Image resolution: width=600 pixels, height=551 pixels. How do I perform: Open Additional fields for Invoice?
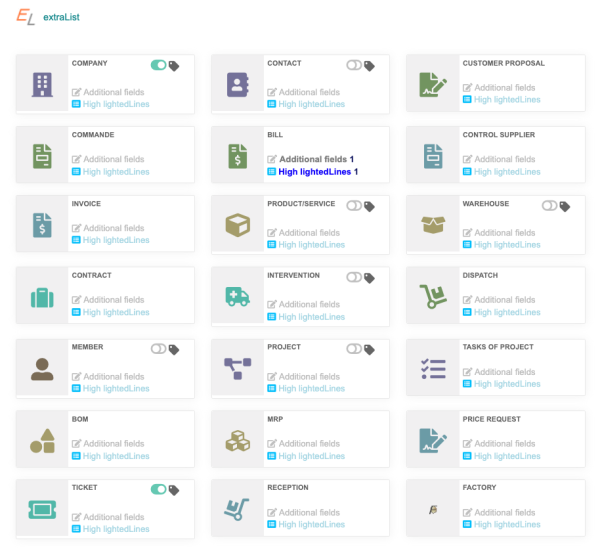tap(114, 228)
